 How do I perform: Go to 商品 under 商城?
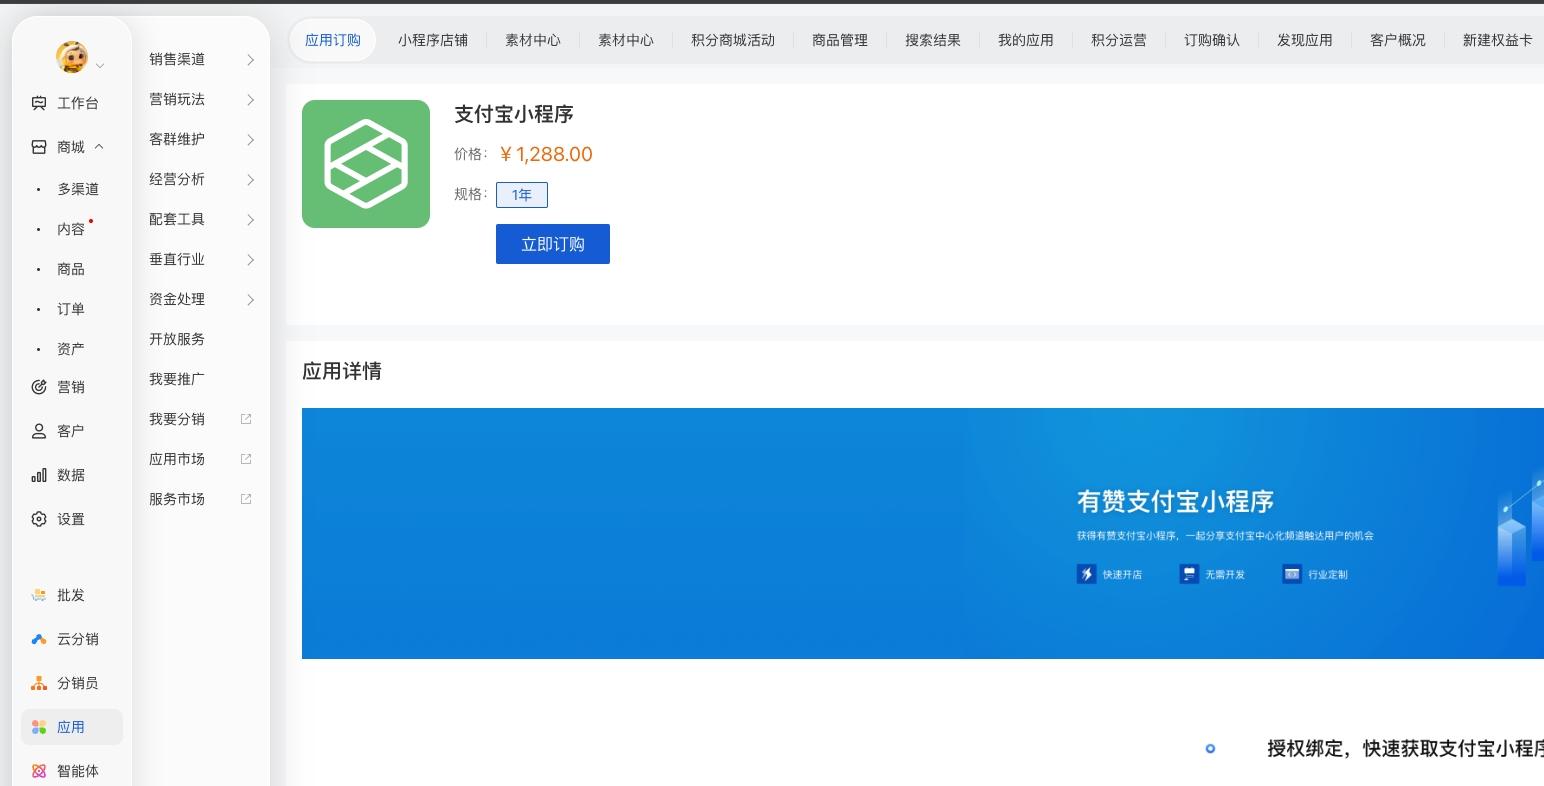pyautogui.click(x=71, y=269)
